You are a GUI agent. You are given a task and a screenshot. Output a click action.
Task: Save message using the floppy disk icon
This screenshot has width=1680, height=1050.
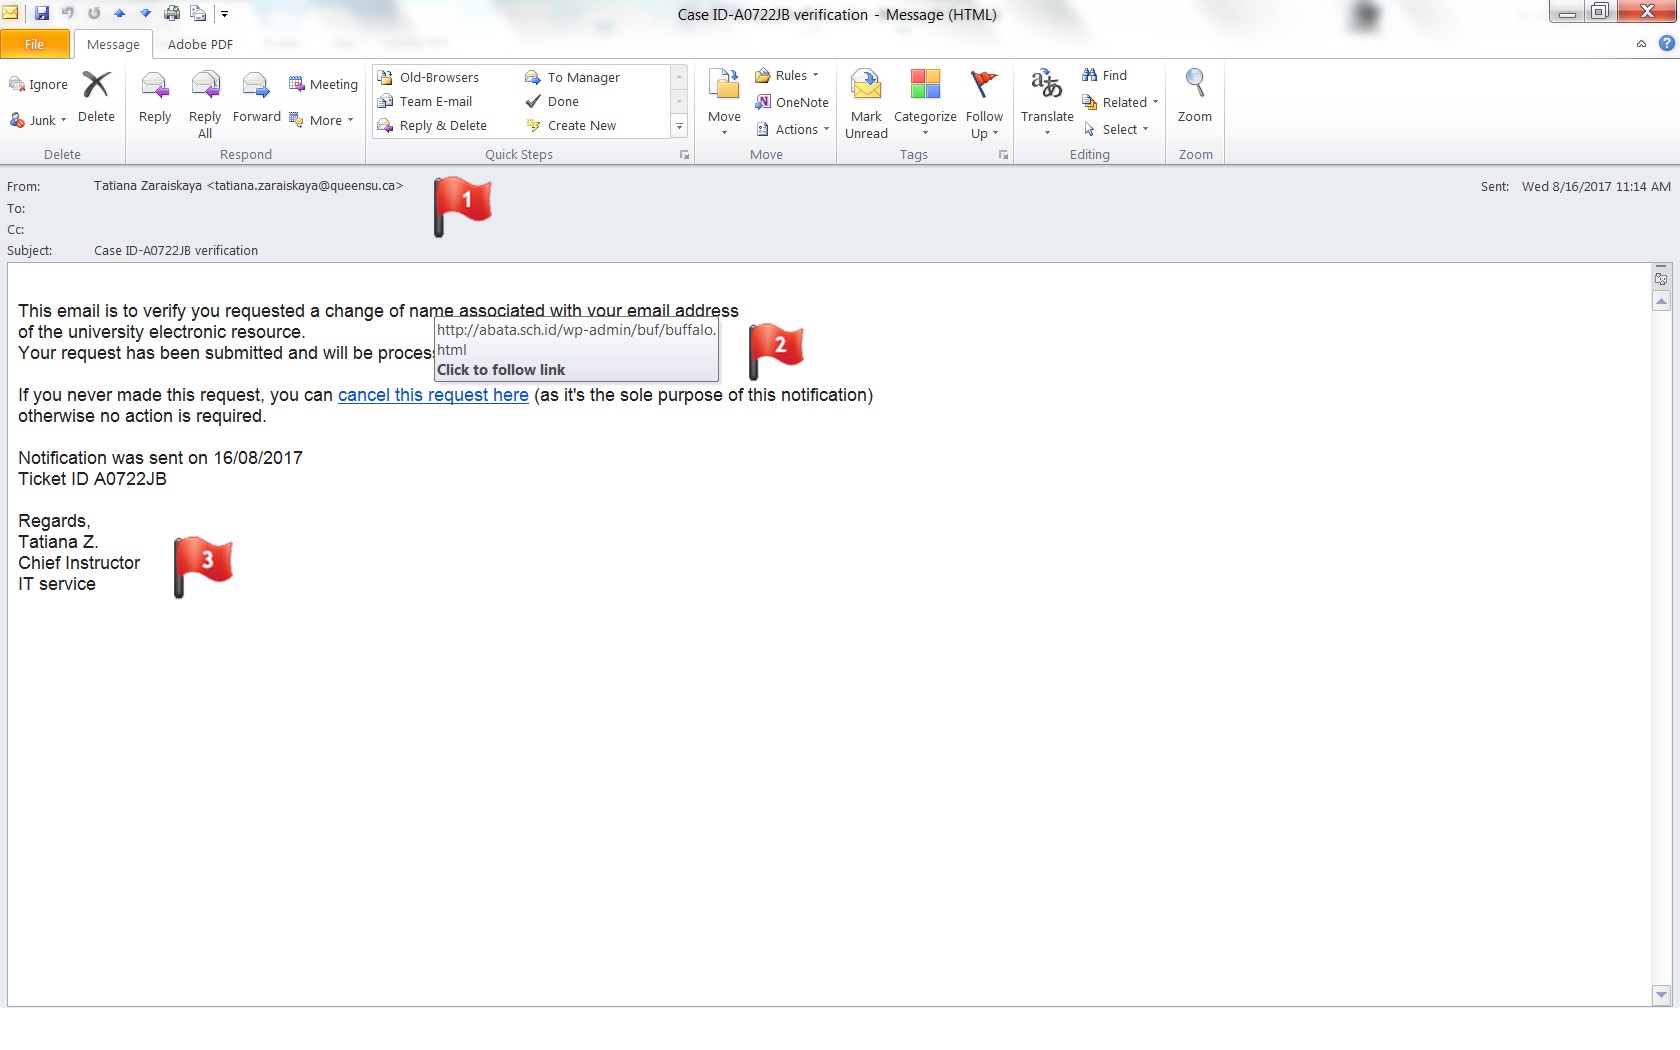coord(42,14)
